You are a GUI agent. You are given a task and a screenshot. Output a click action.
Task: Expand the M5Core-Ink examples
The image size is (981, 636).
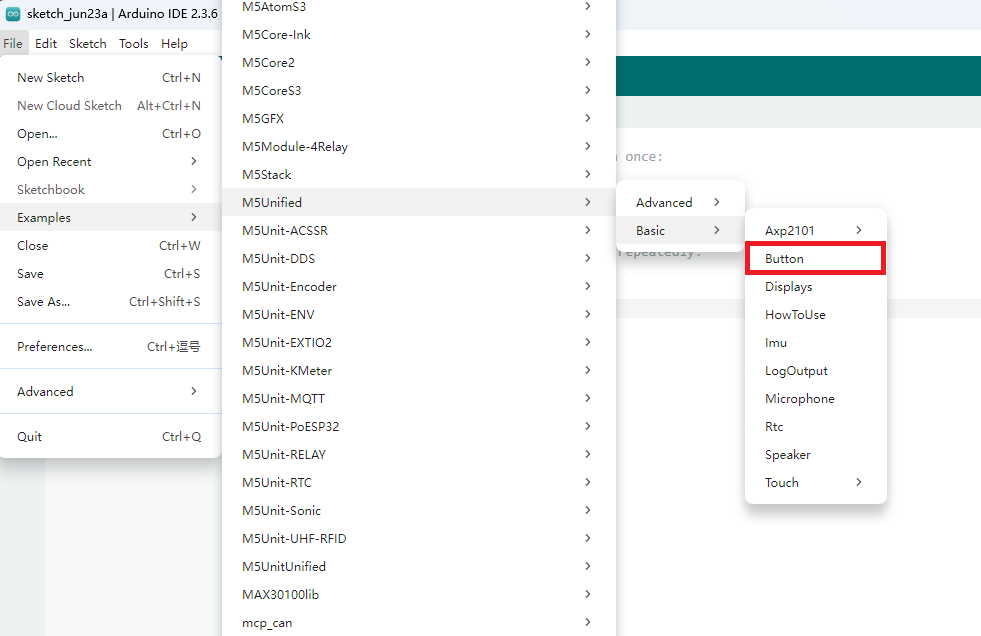coord(419,34)
